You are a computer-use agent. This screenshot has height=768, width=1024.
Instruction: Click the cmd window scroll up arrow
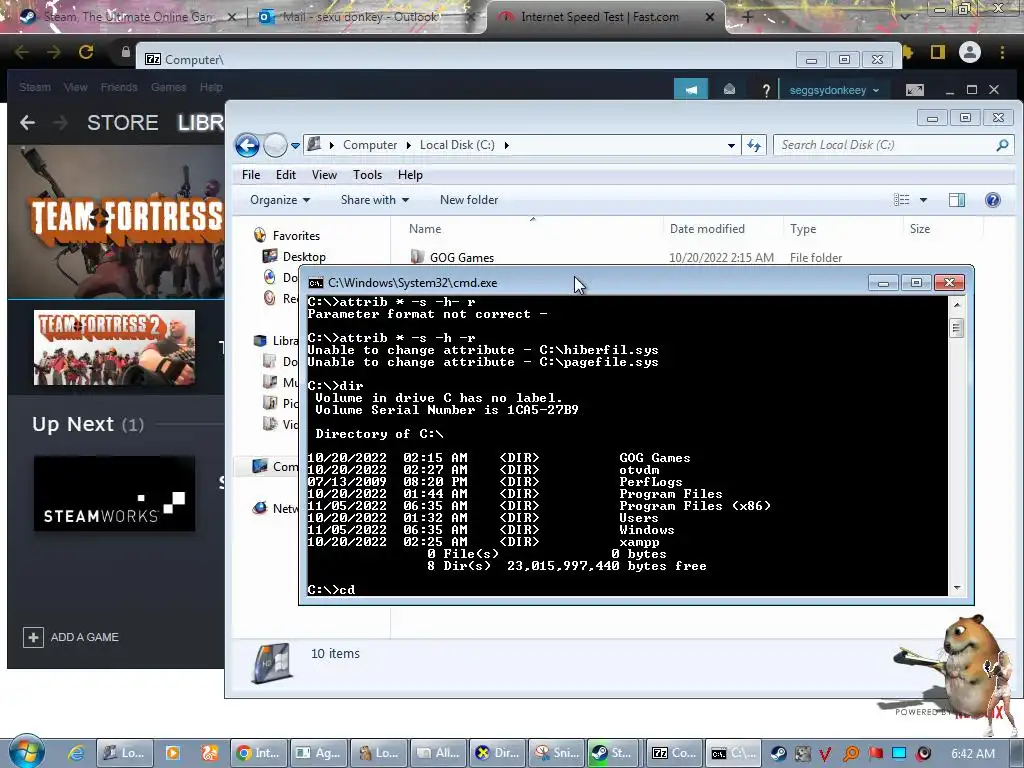pyautogui.click(x=957, y=304)
